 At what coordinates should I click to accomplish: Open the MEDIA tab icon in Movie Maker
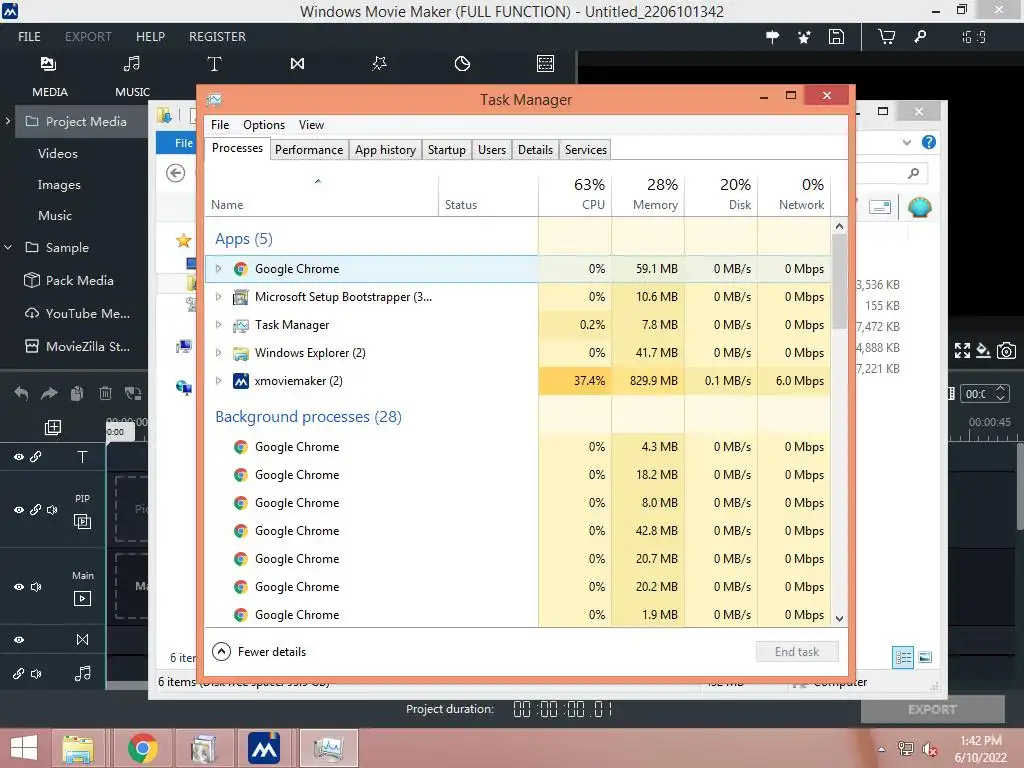tap(48, 63)
